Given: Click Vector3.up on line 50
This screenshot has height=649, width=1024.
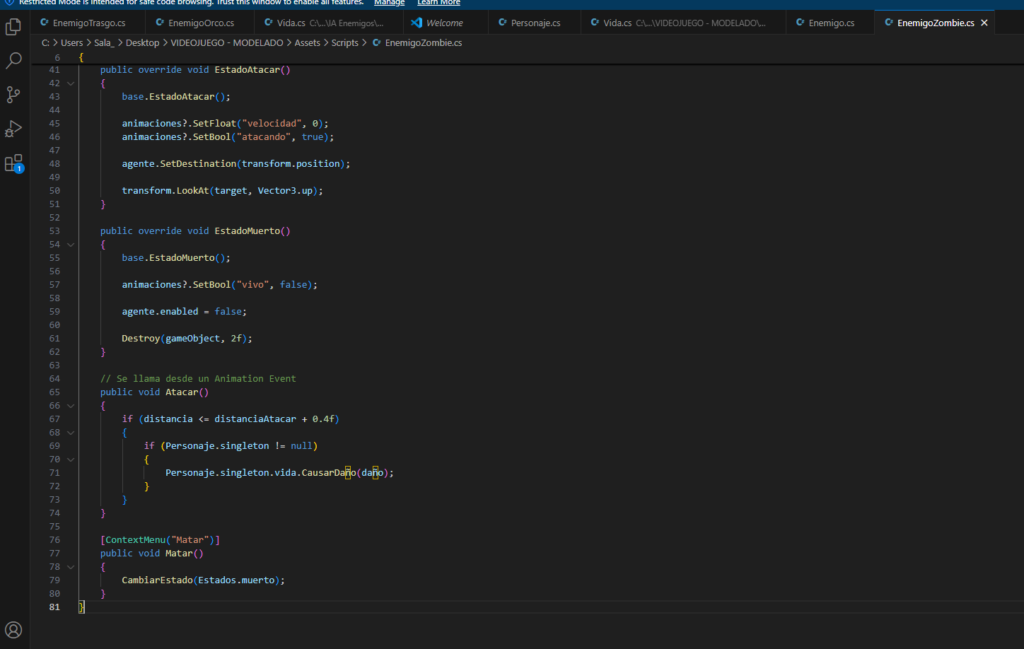Looking at the screenshot, I should pos(285,191).
